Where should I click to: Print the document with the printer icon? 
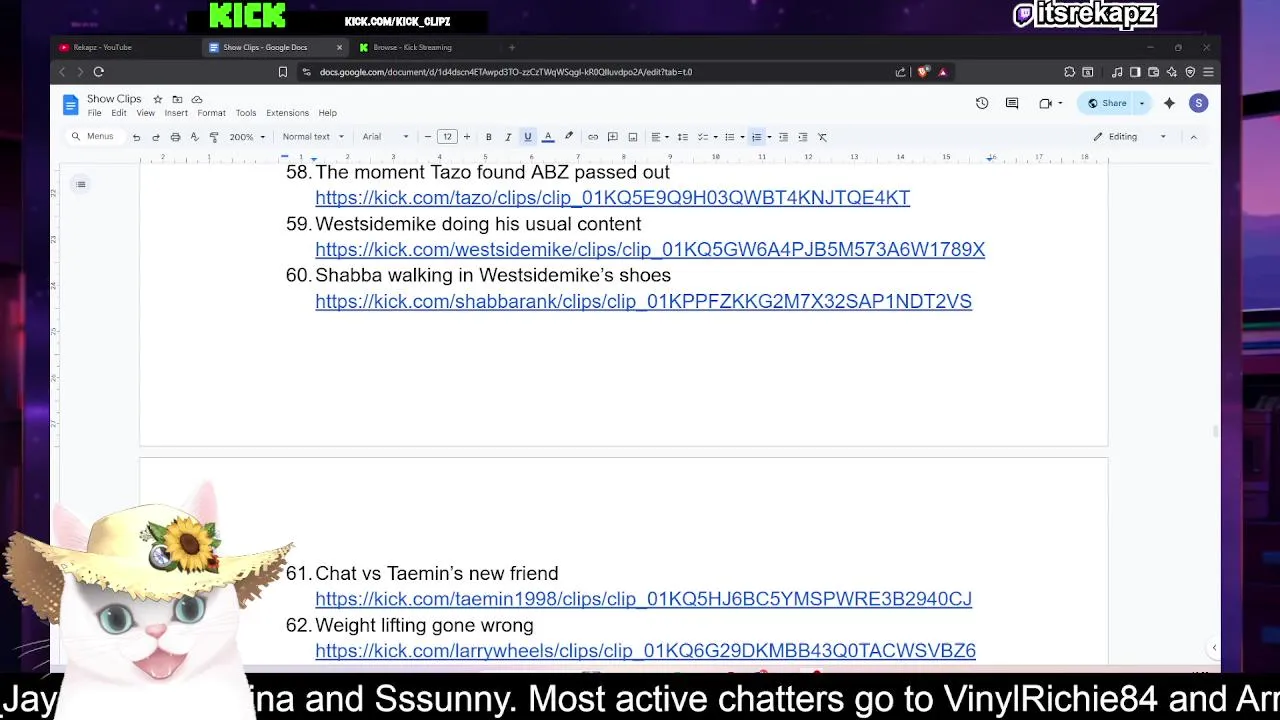tap(175, 137)
